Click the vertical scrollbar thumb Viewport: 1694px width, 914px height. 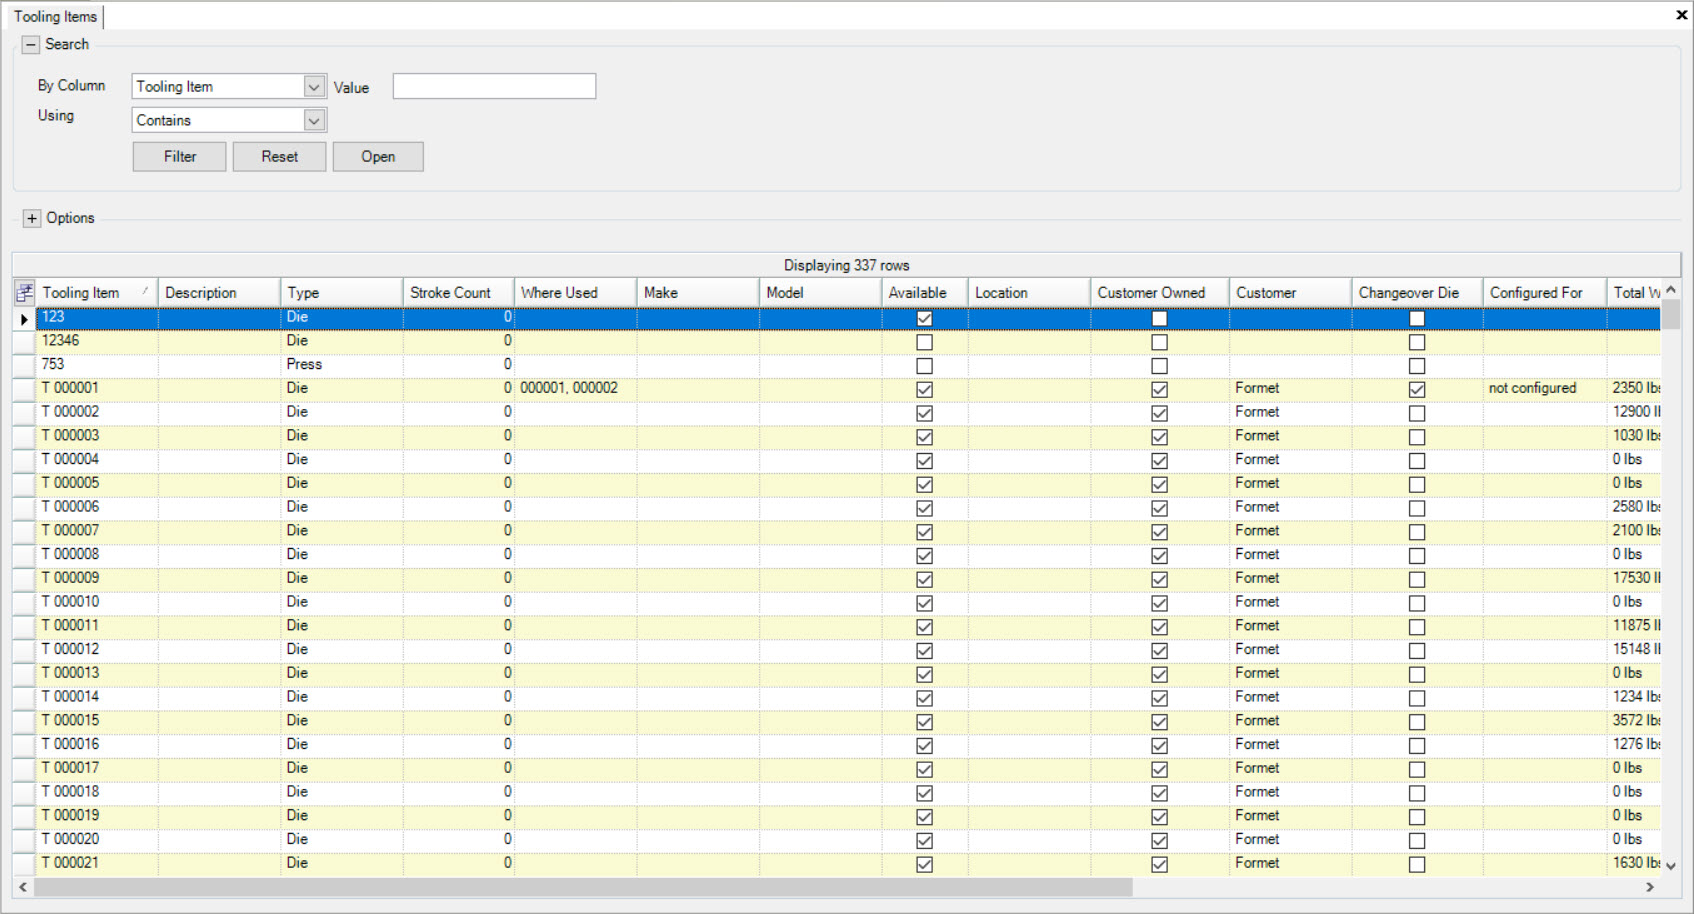pyautogui.click(x=1671, y=315)
